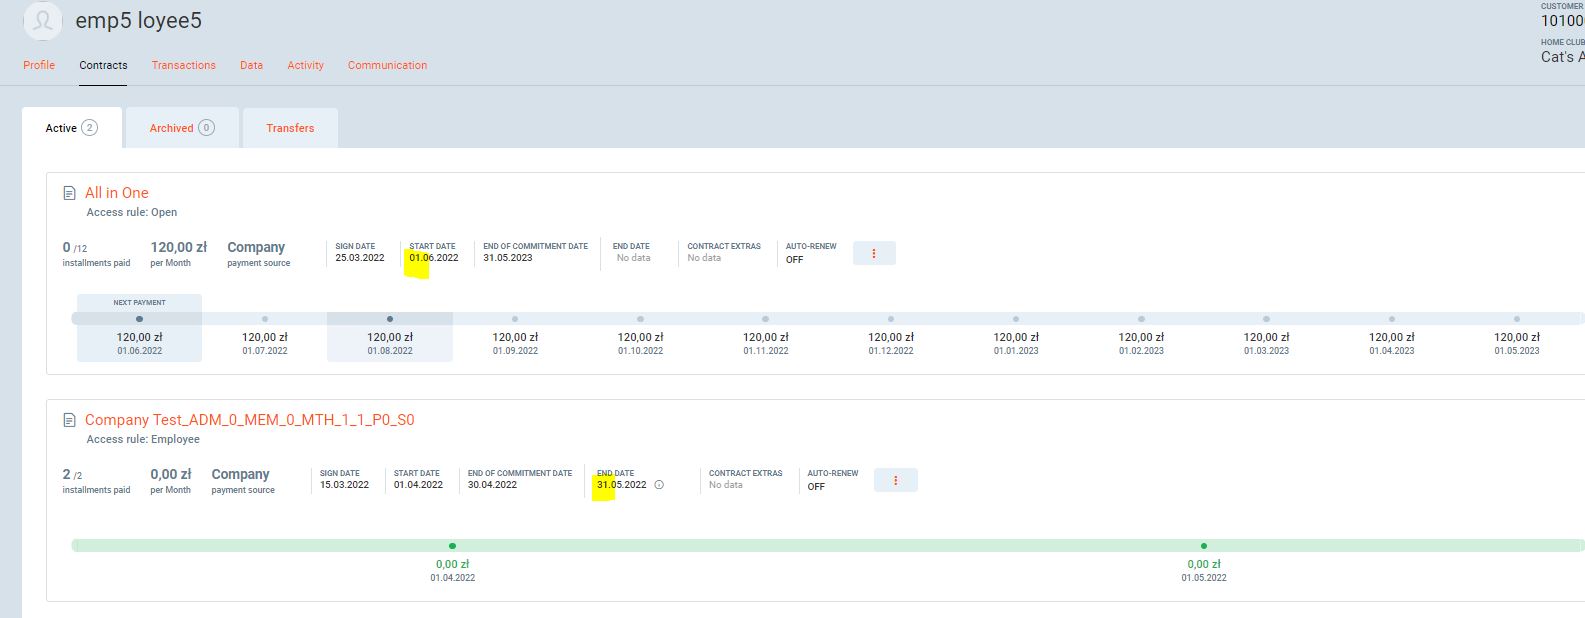This screenshot has width=1585, height=618.
Task: Click the 01.12.2022 installment dot on timeline
Action: (891, 319)
